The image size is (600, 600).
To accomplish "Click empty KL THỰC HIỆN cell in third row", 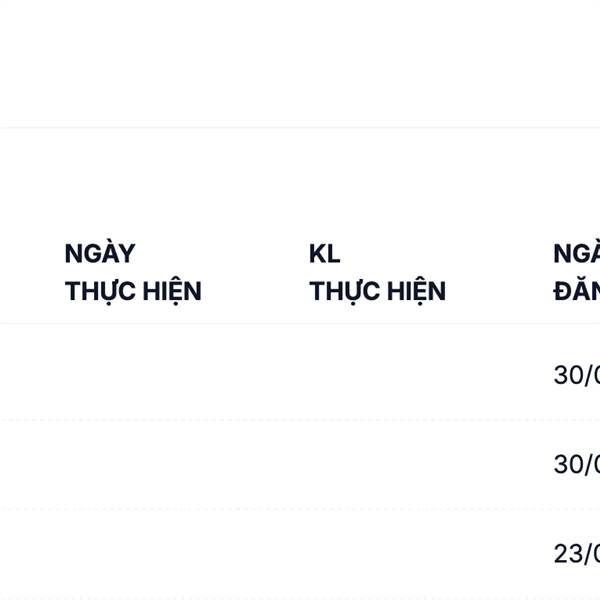I will (377, 553).
